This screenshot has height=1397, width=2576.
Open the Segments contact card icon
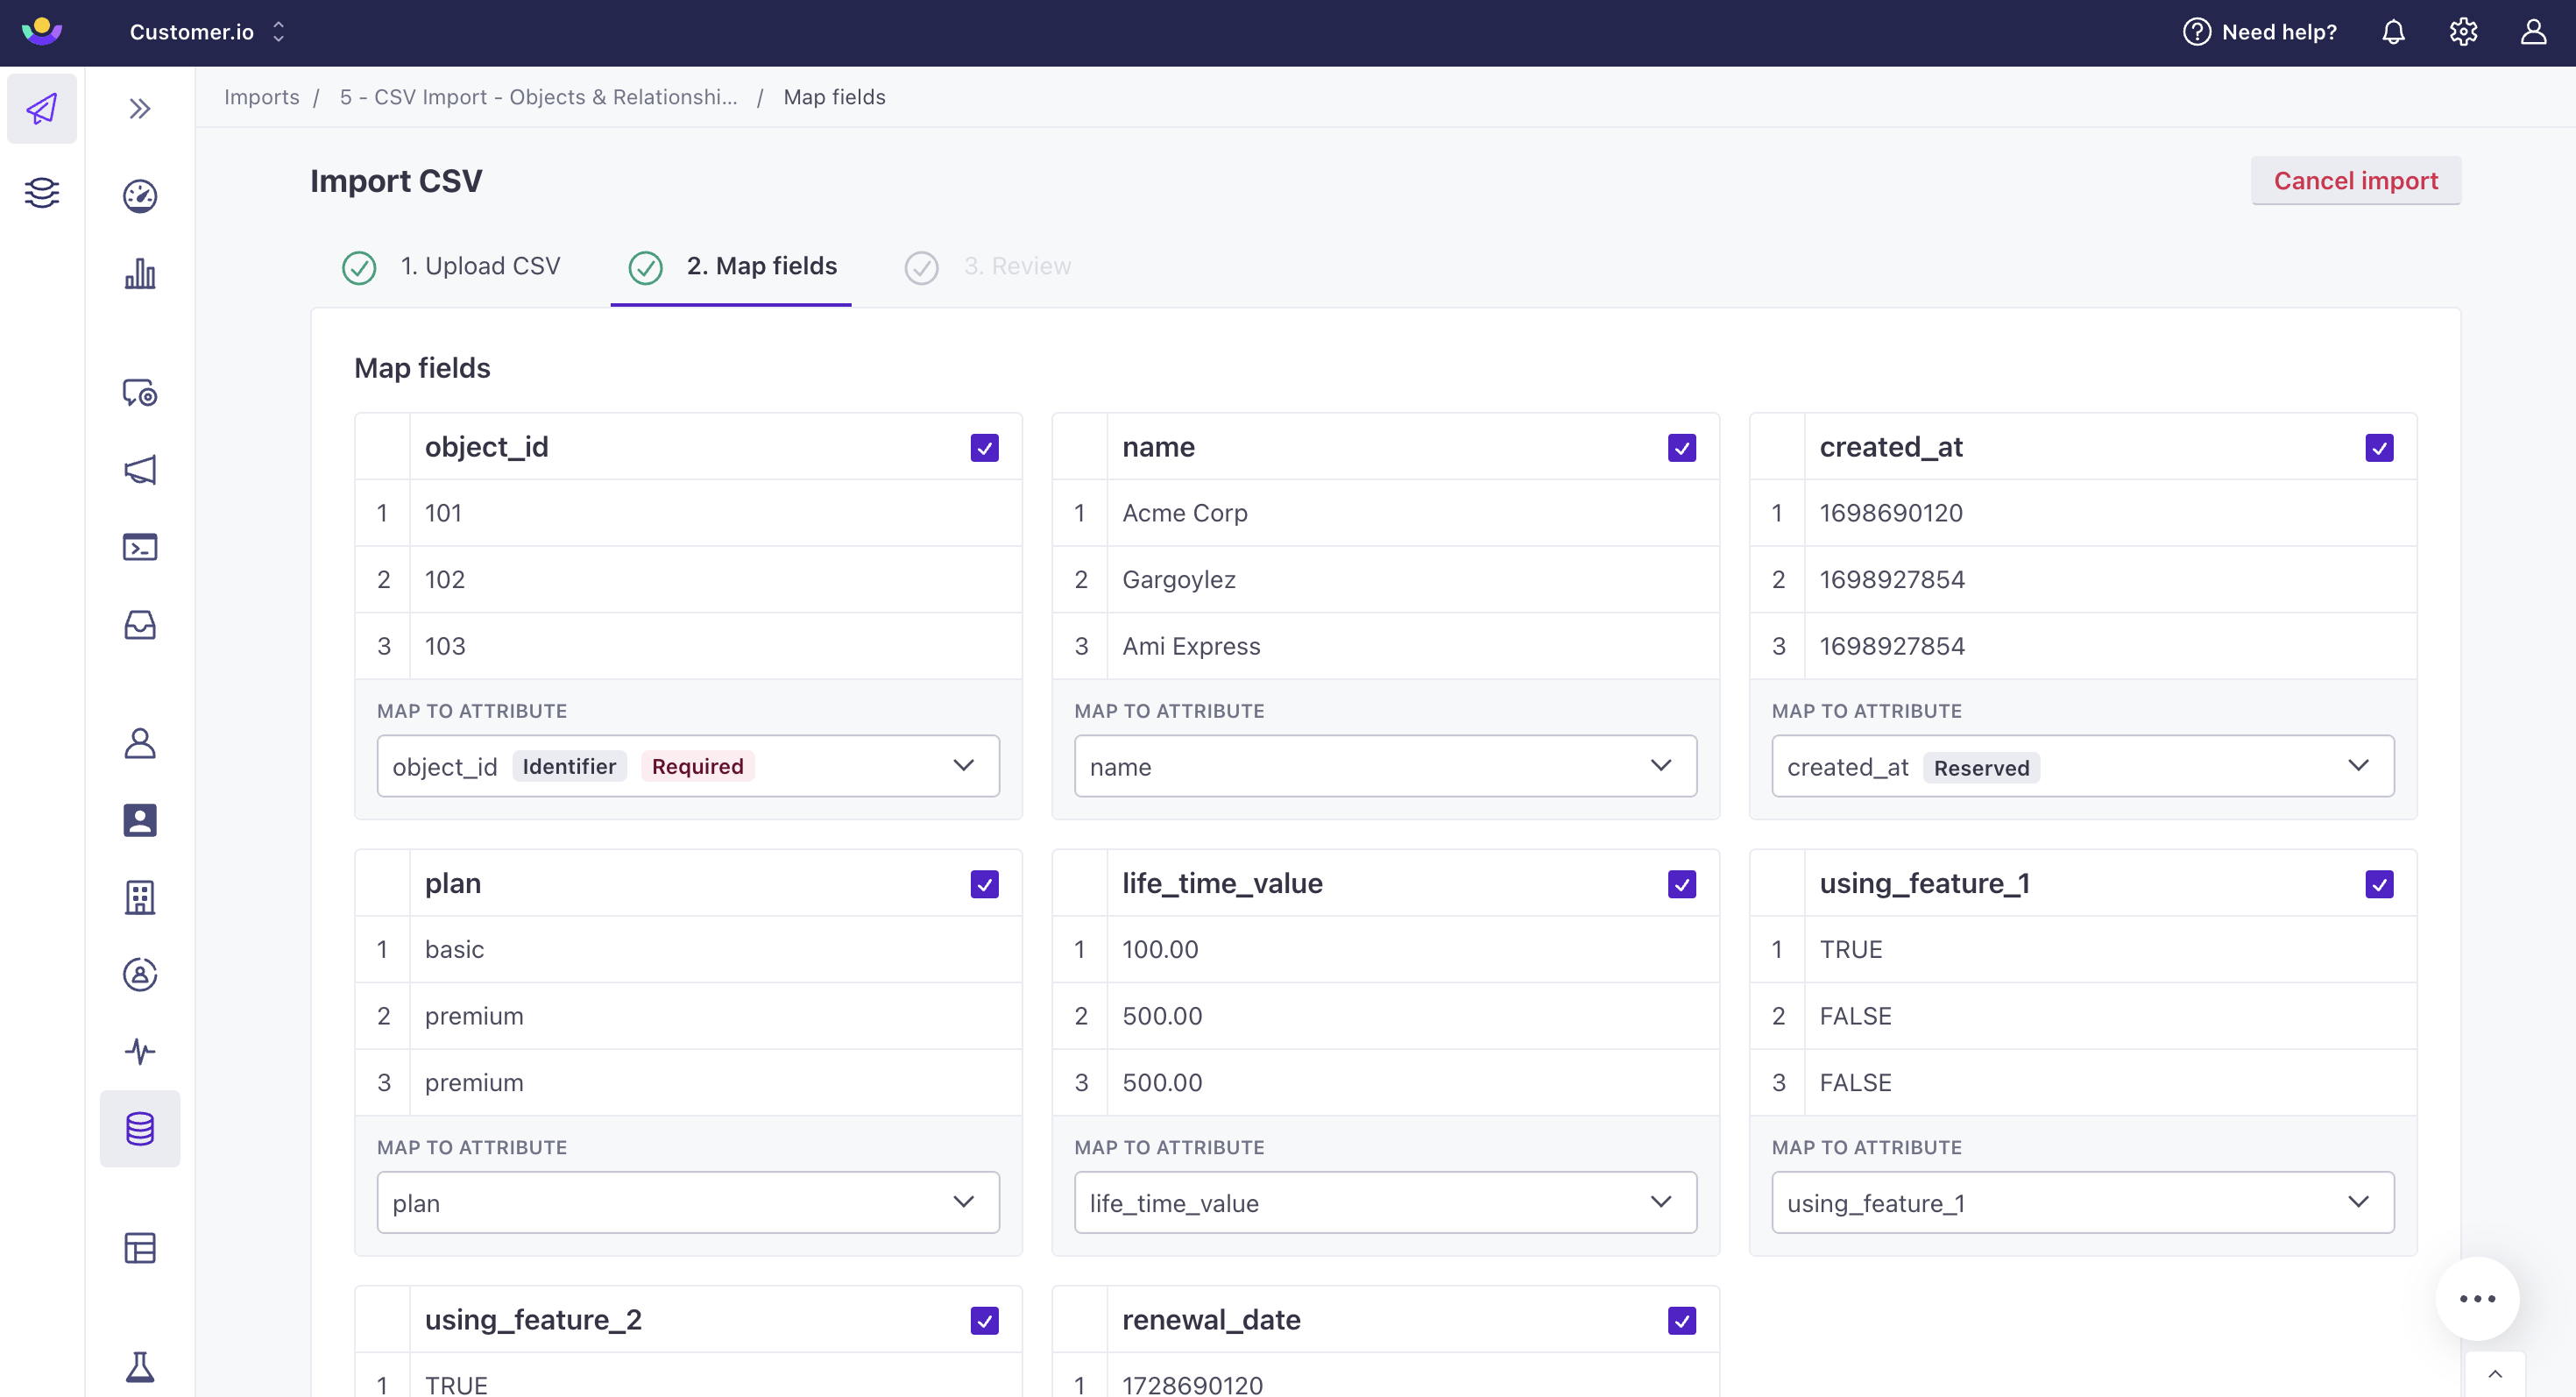(140, 820)
